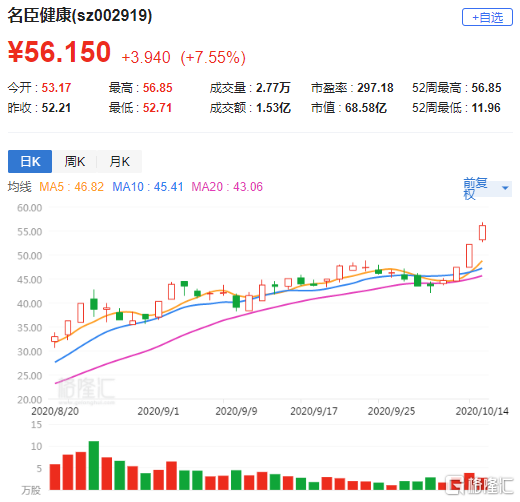Image resolution: width=520 pixels, height=502 pixels.
Task: Click the 市盈率 value 297.18
Action: click(375, 88)
